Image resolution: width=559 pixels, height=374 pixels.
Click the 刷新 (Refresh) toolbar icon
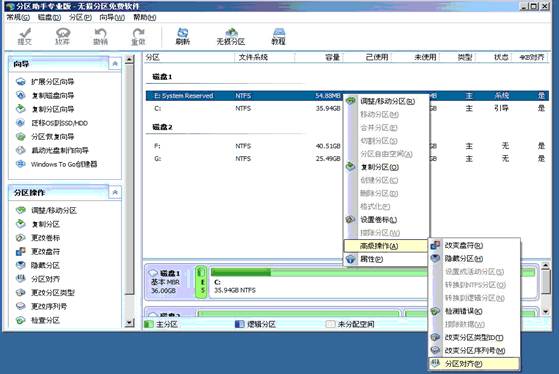point(183,36)
